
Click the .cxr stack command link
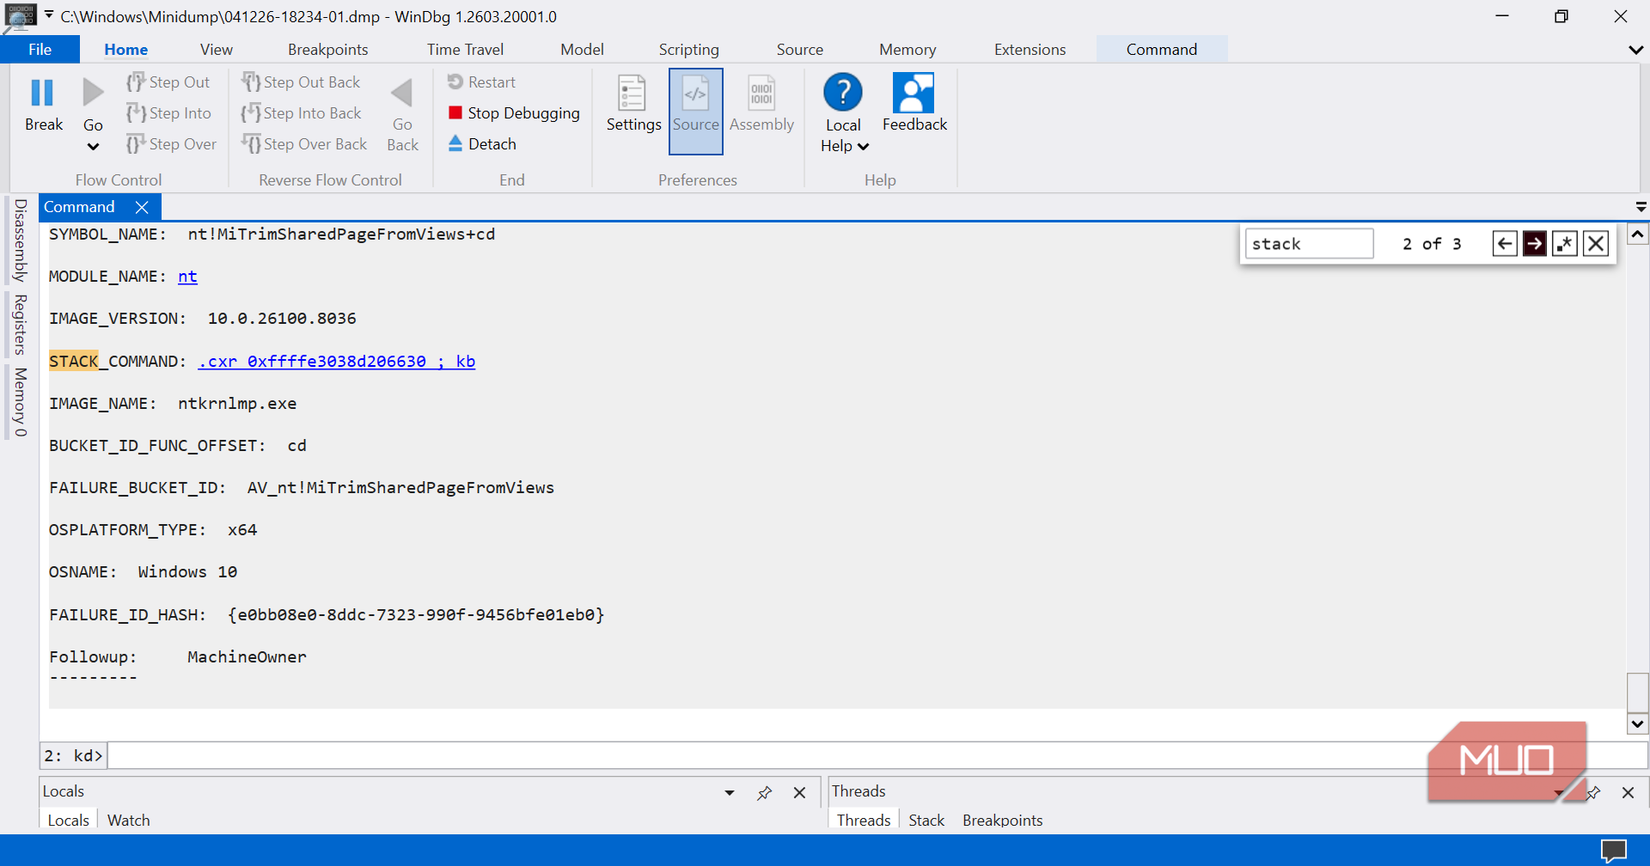(x=337, y=361)
